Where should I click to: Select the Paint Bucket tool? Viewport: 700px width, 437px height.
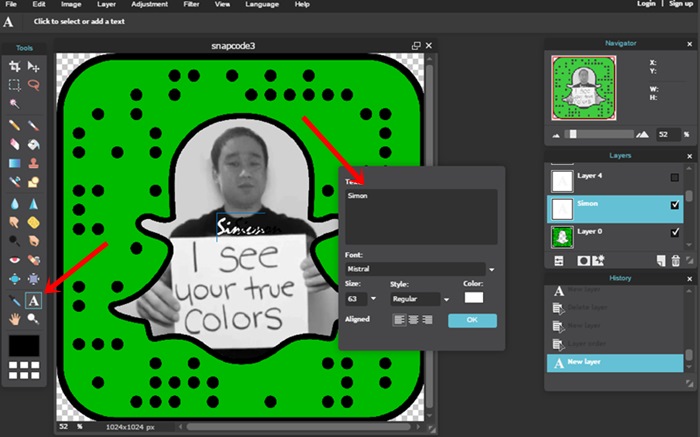click(x=33, y=144)
